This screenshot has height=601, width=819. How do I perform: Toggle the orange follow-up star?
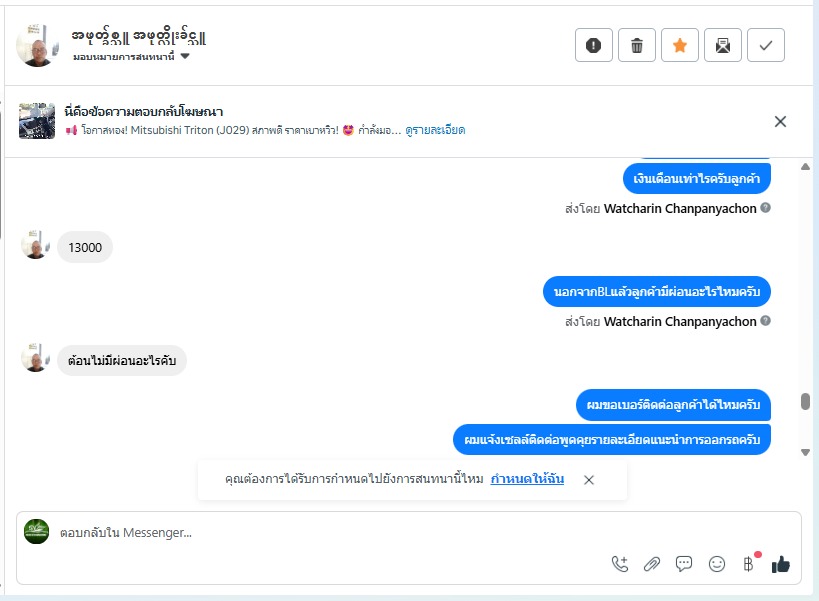click(680, 45)
